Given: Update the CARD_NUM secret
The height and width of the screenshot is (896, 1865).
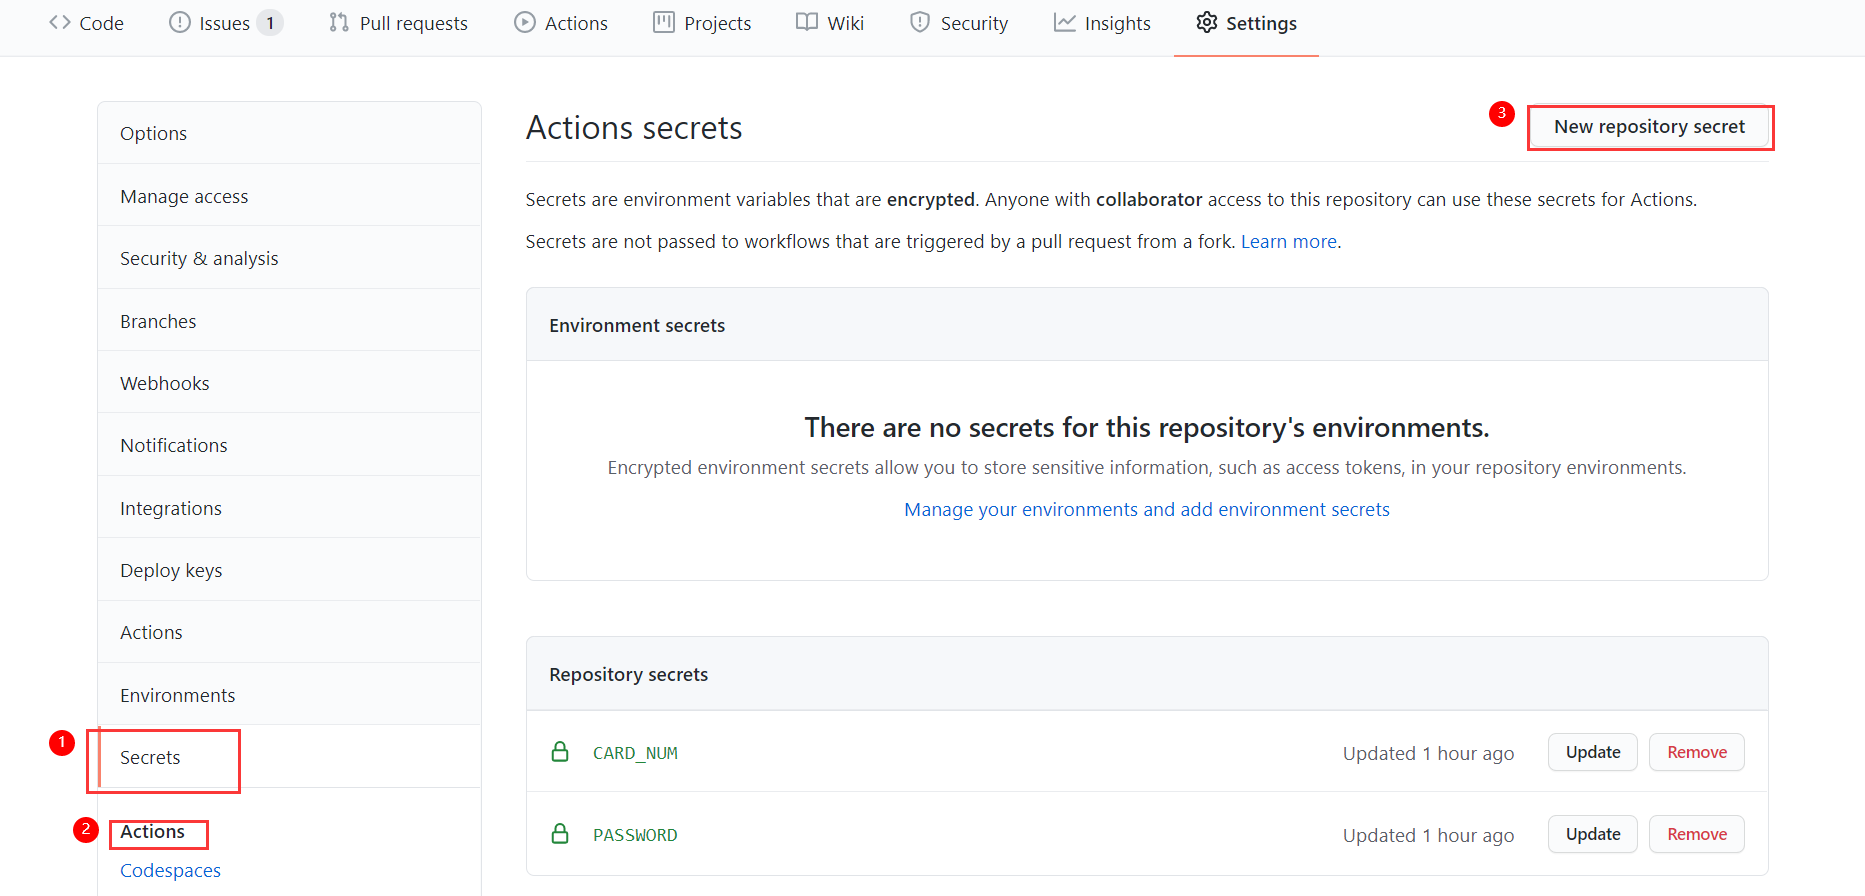Looking at the screenshot, I should 1592,752.
